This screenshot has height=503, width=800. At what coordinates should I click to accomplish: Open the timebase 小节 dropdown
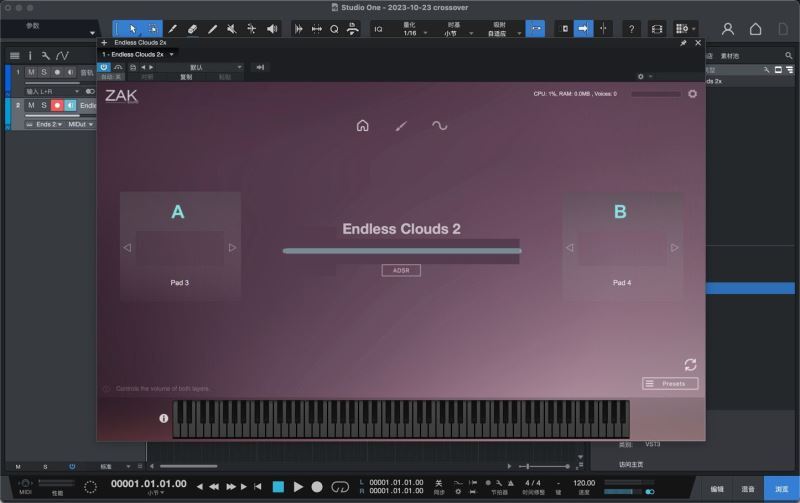(x=457, y=33)
